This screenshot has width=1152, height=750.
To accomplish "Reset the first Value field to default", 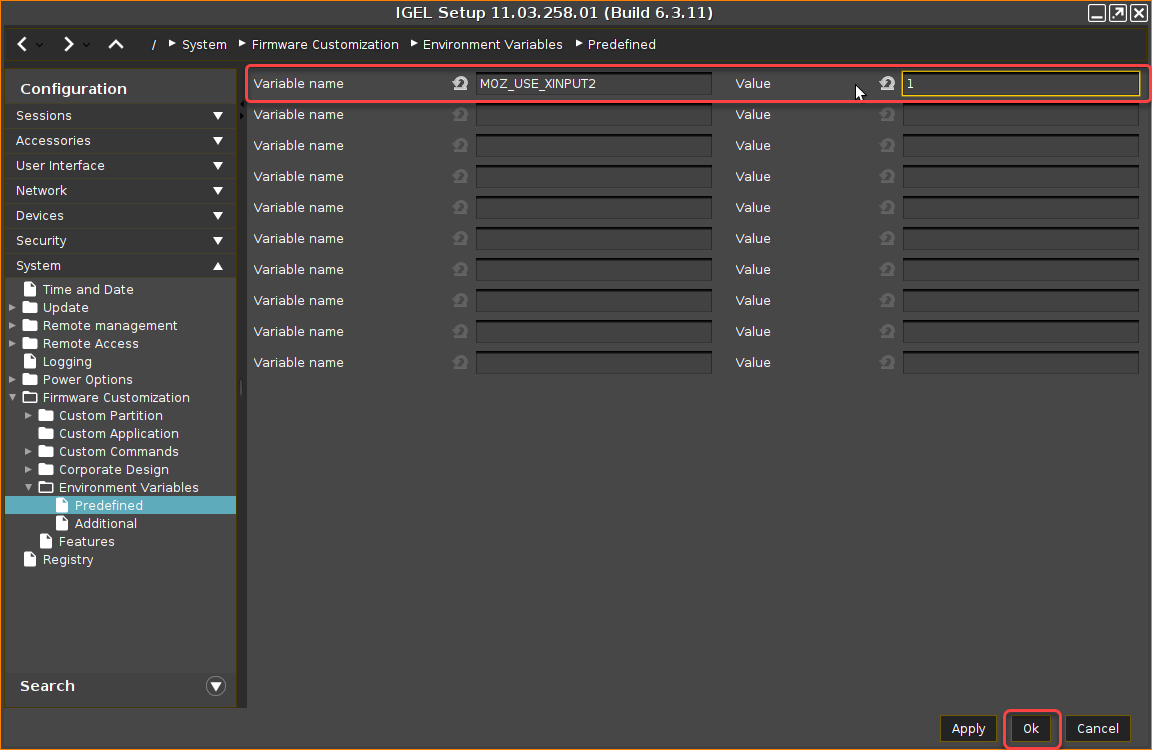I will click(x=887, y=84).
